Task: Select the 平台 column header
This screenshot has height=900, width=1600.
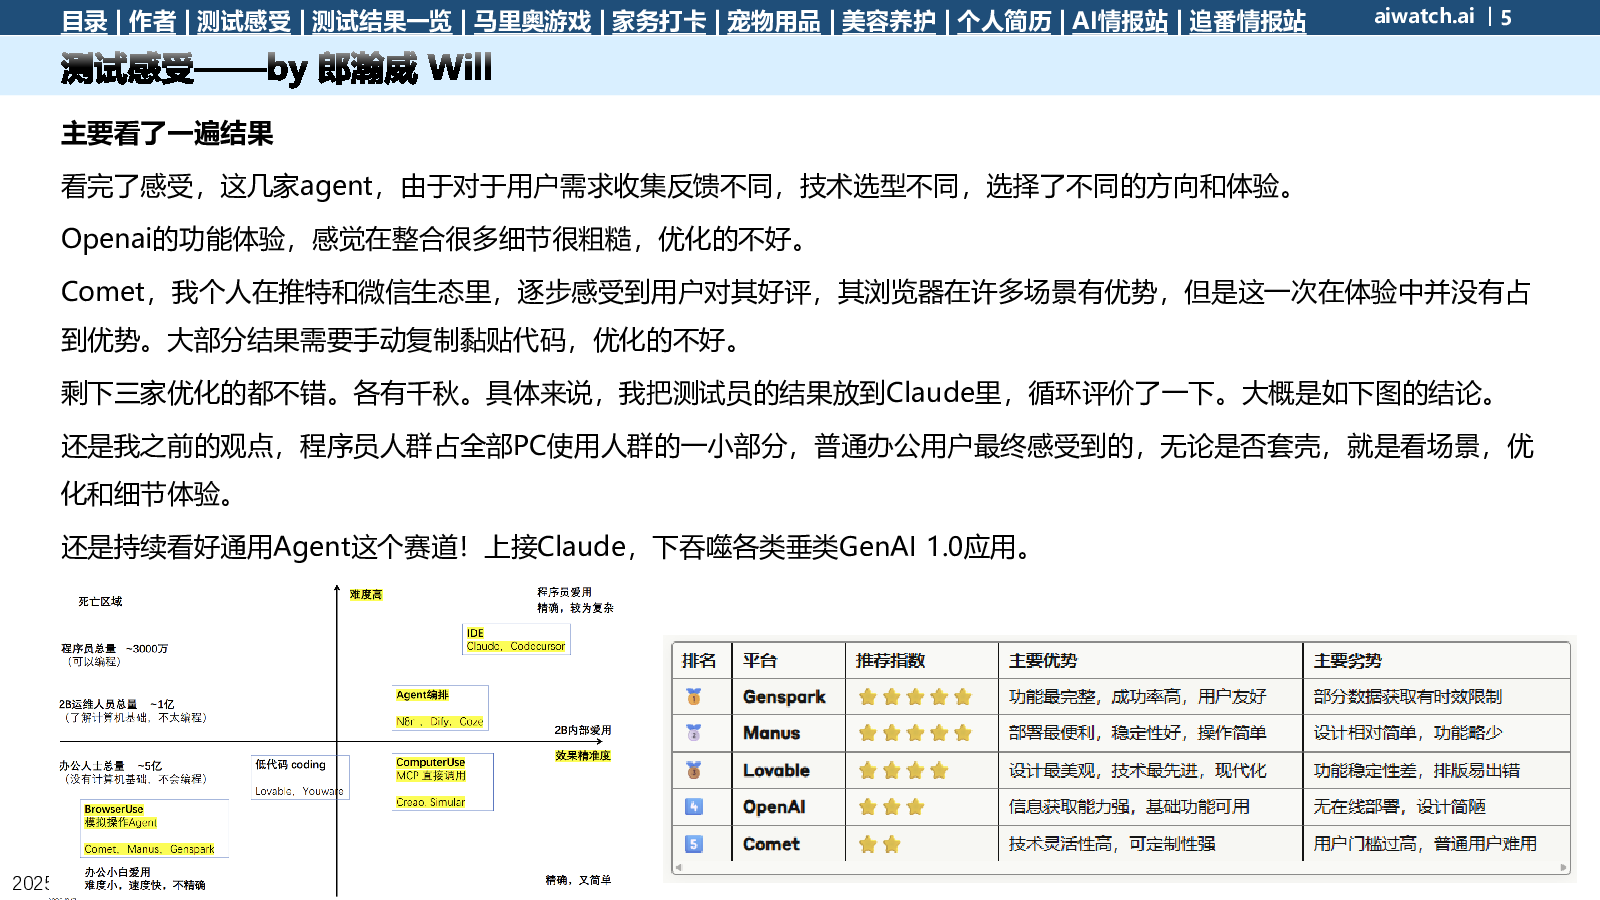Action: click(x=760, y=660)
